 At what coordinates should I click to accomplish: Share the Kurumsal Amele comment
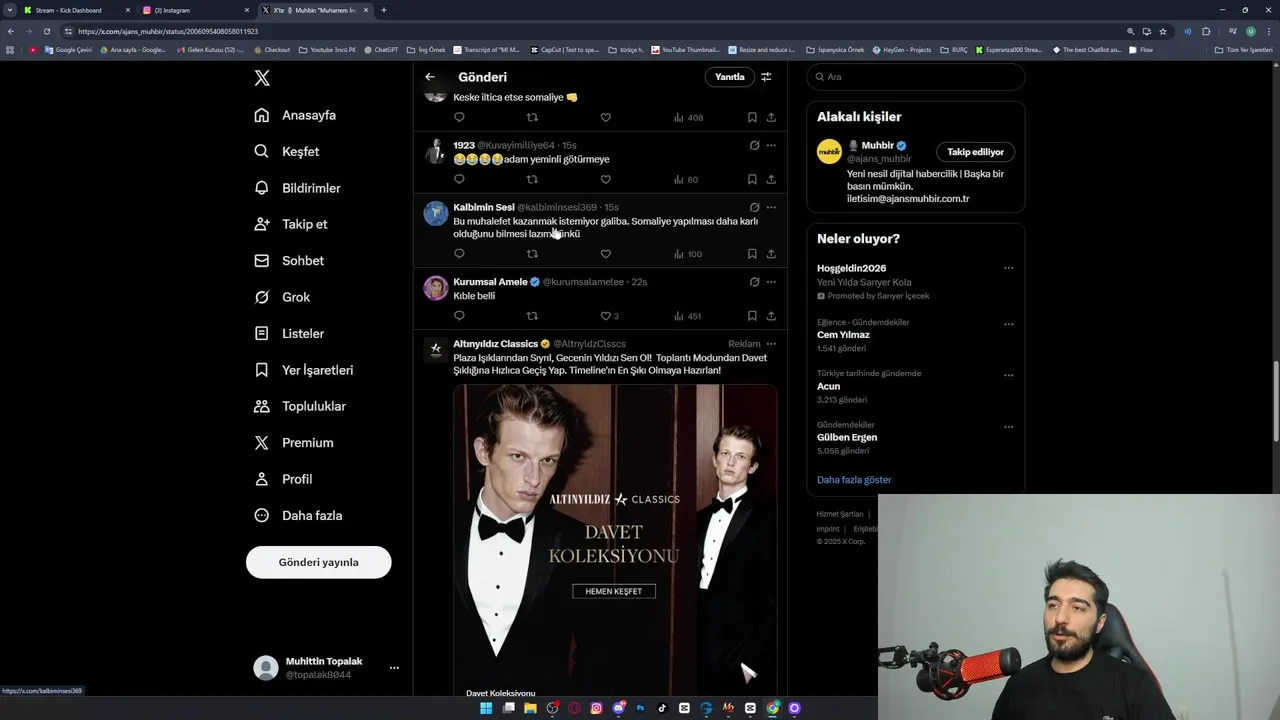pos(771,316)
